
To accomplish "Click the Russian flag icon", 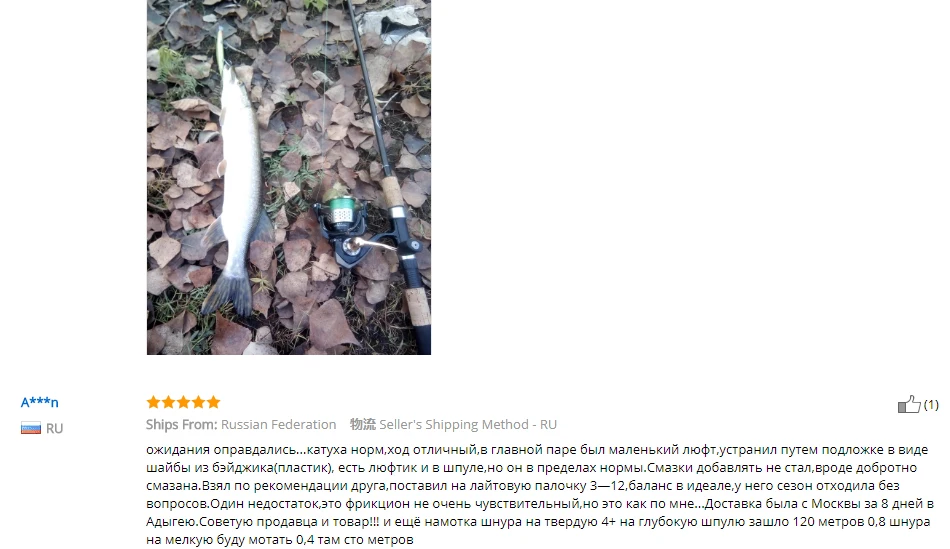I will pos(31,428).
